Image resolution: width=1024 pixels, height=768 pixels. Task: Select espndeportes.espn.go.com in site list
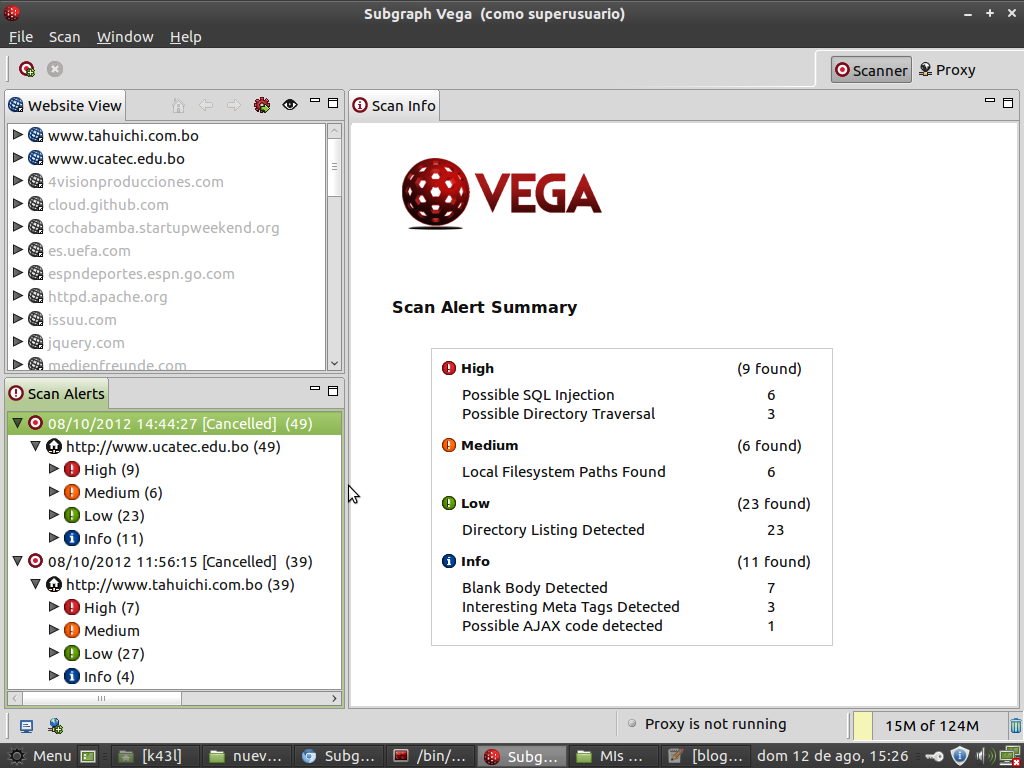(x=141, y=274)
